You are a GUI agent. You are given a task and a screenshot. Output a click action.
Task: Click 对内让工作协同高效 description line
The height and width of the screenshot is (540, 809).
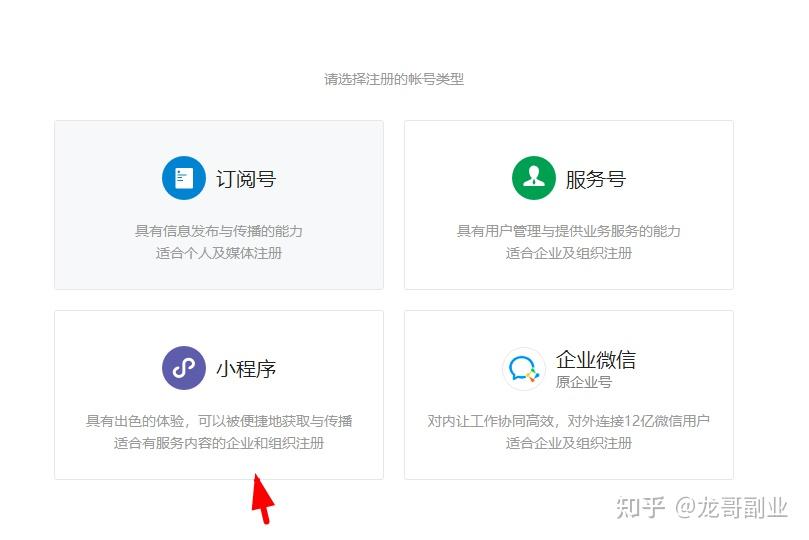tap(569, 420)
